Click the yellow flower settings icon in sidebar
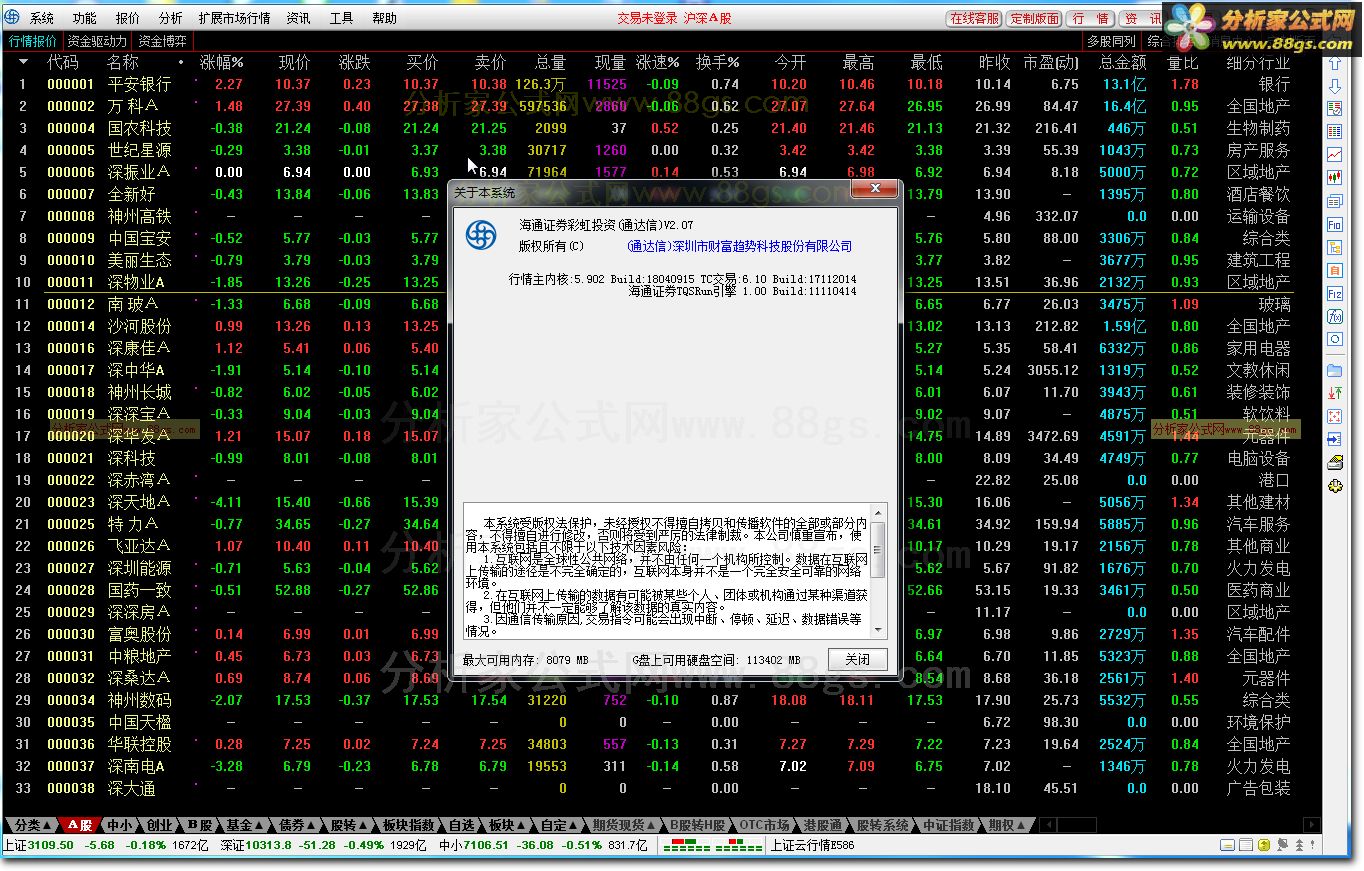This screenshot has height=871, width=1364. (x=1334, y=486)
